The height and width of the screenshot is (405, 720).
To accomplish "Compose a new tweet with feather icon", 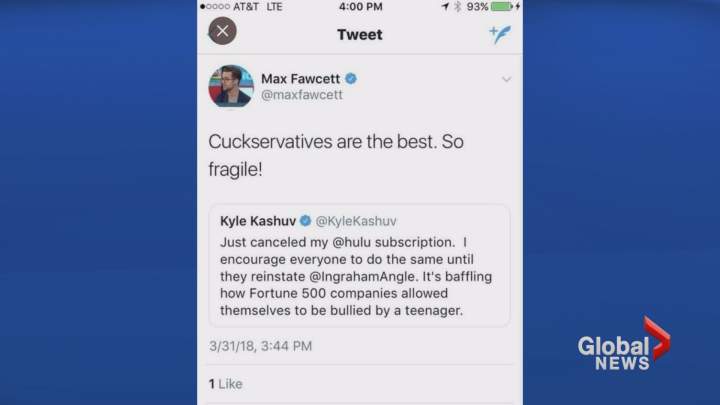I will coord(501,34).
